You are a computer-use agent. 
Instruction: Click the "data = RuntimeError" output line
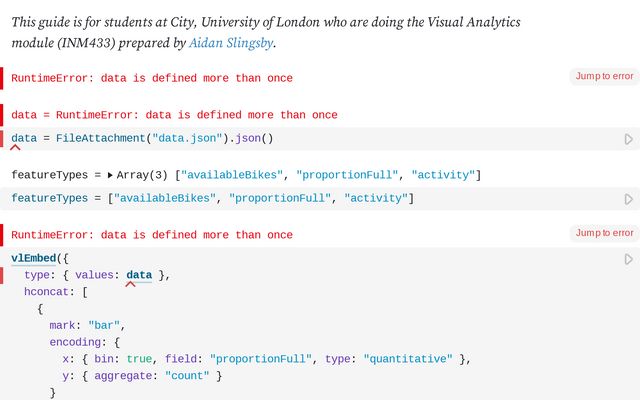pyautogui.click(x=174, y=115)
